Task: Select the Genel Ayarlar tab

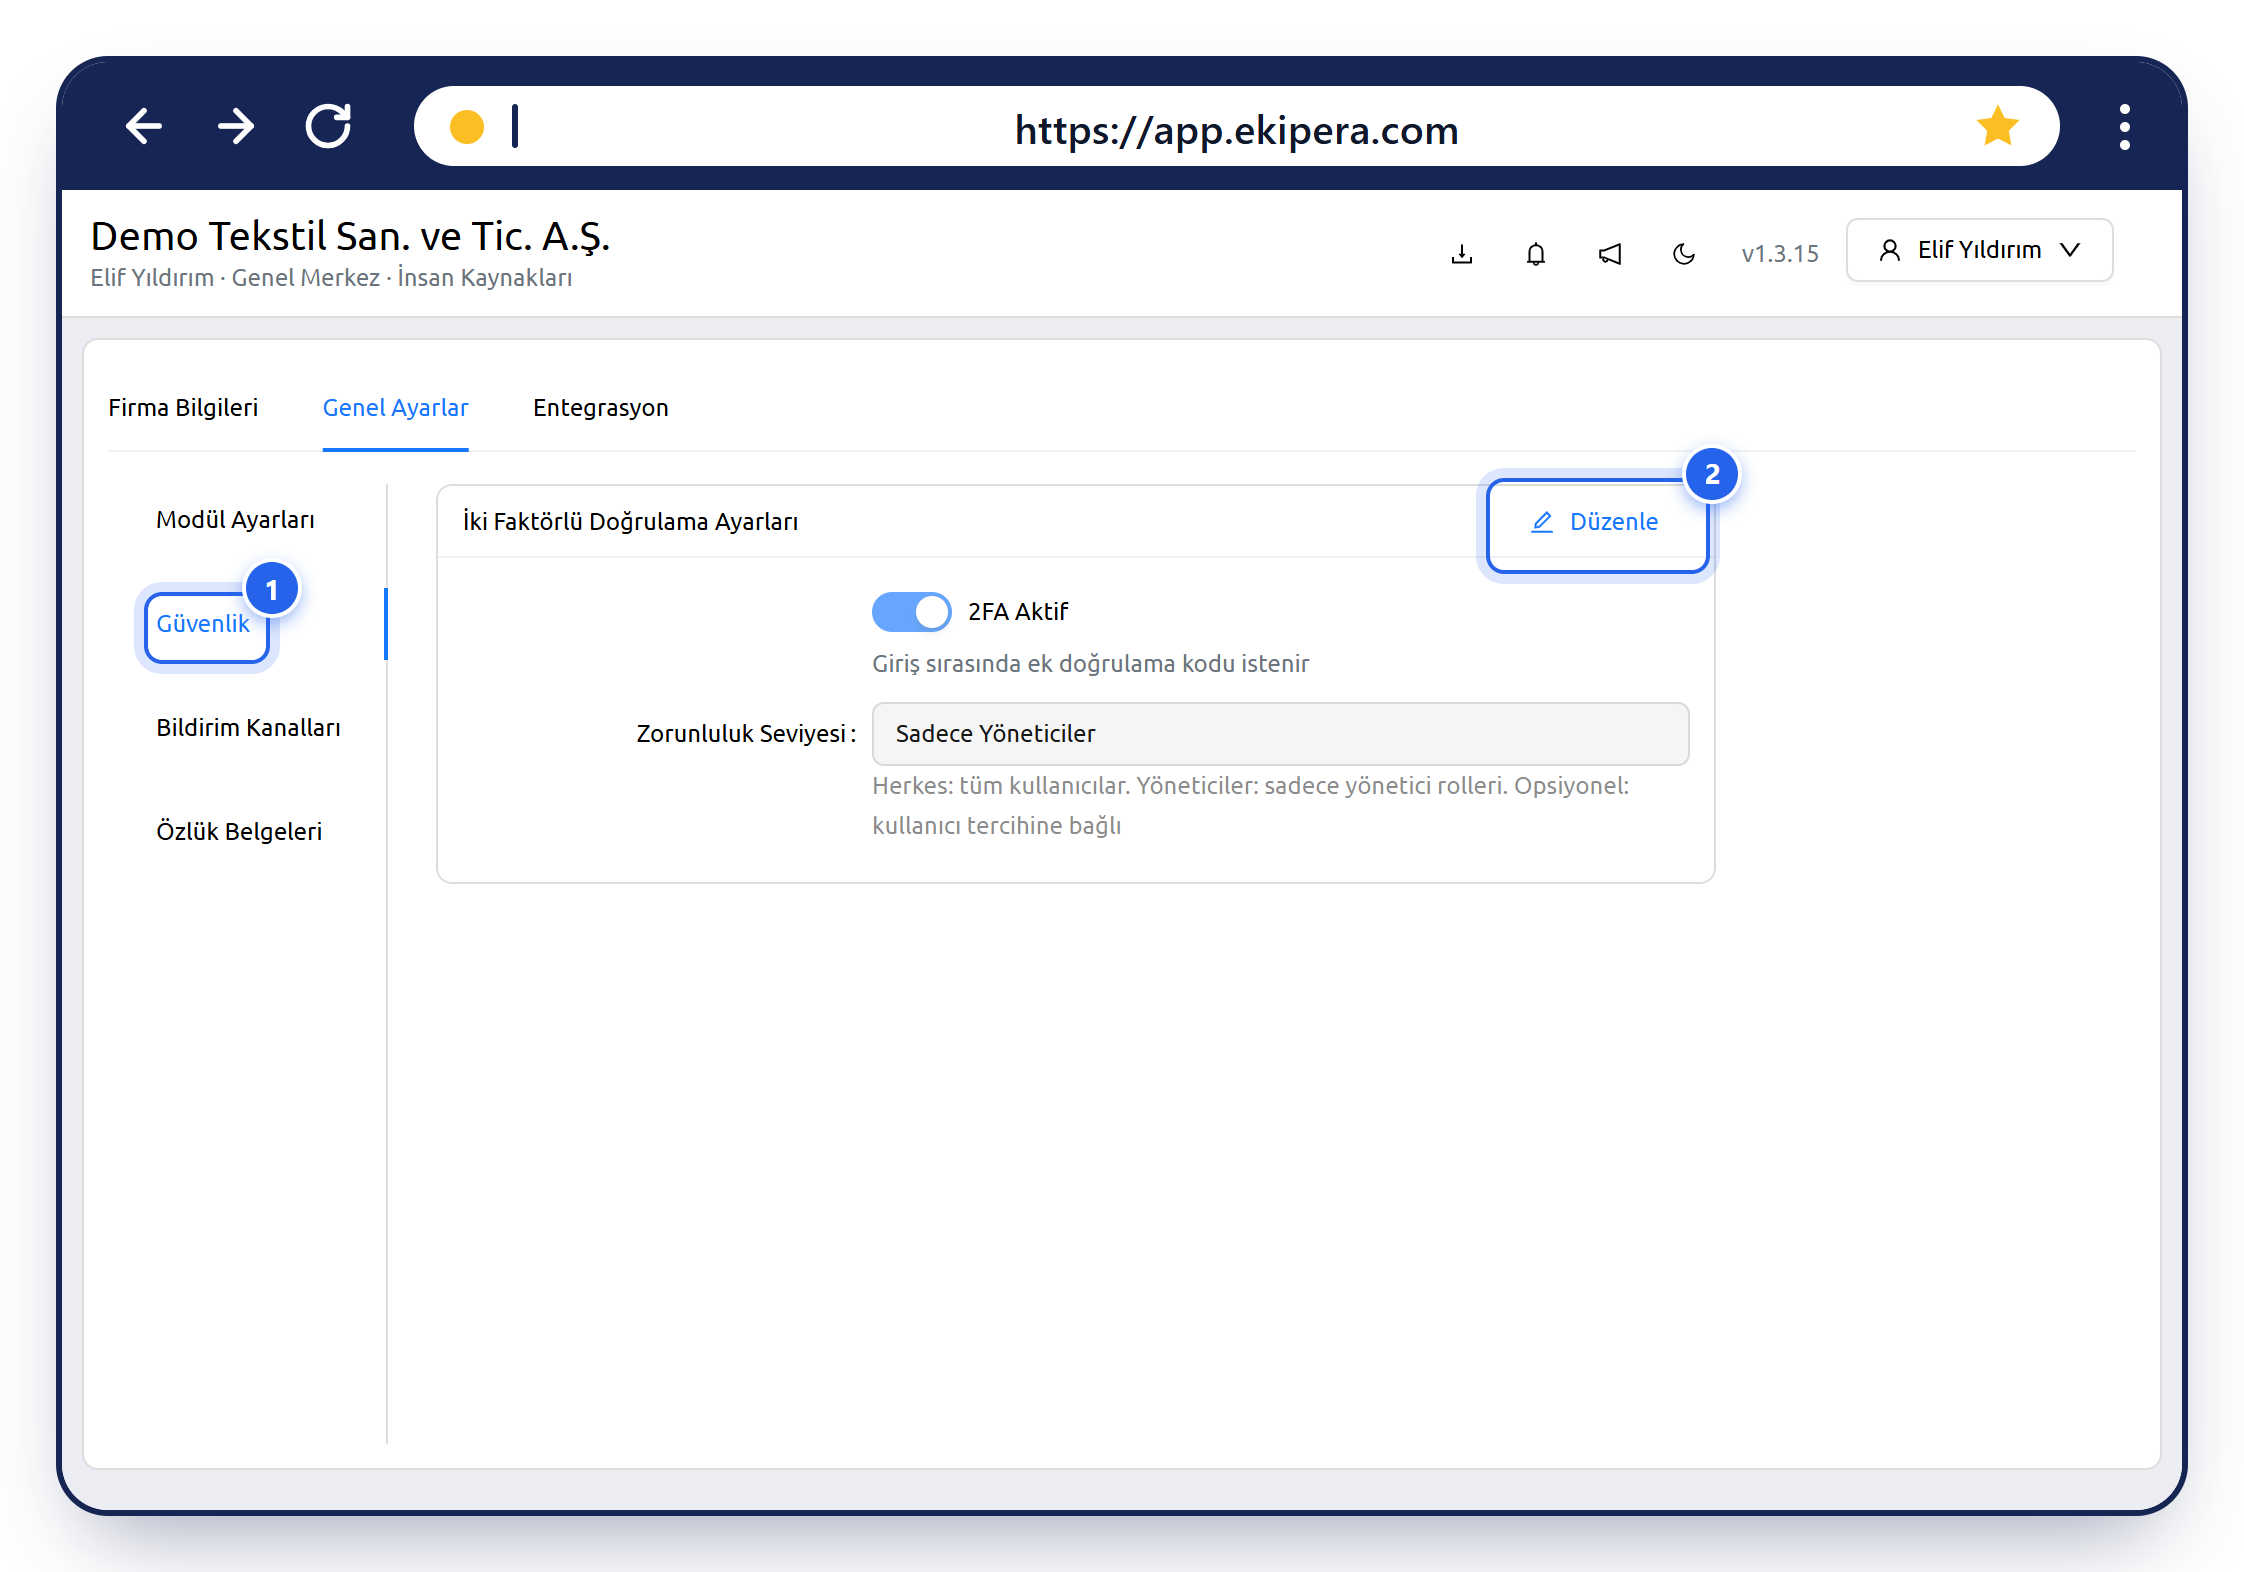Action: pyautogui.click(x=395, y=407)
